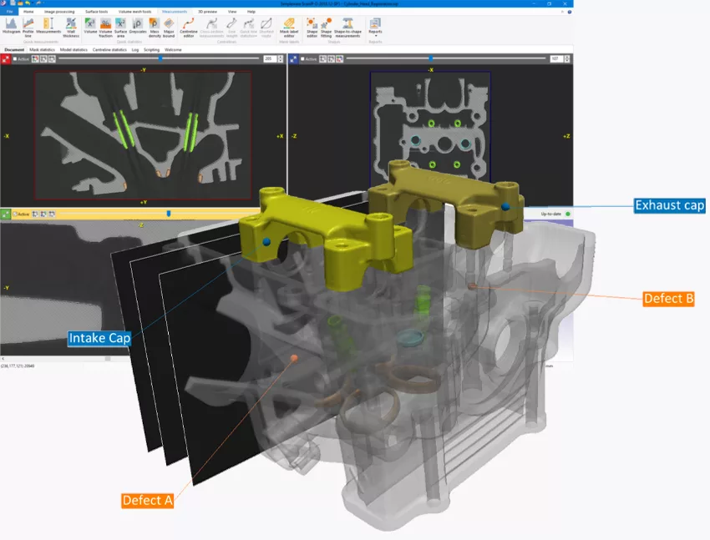Click the top-left view slice slider
The image size is (710, 540).
(160, 59)
